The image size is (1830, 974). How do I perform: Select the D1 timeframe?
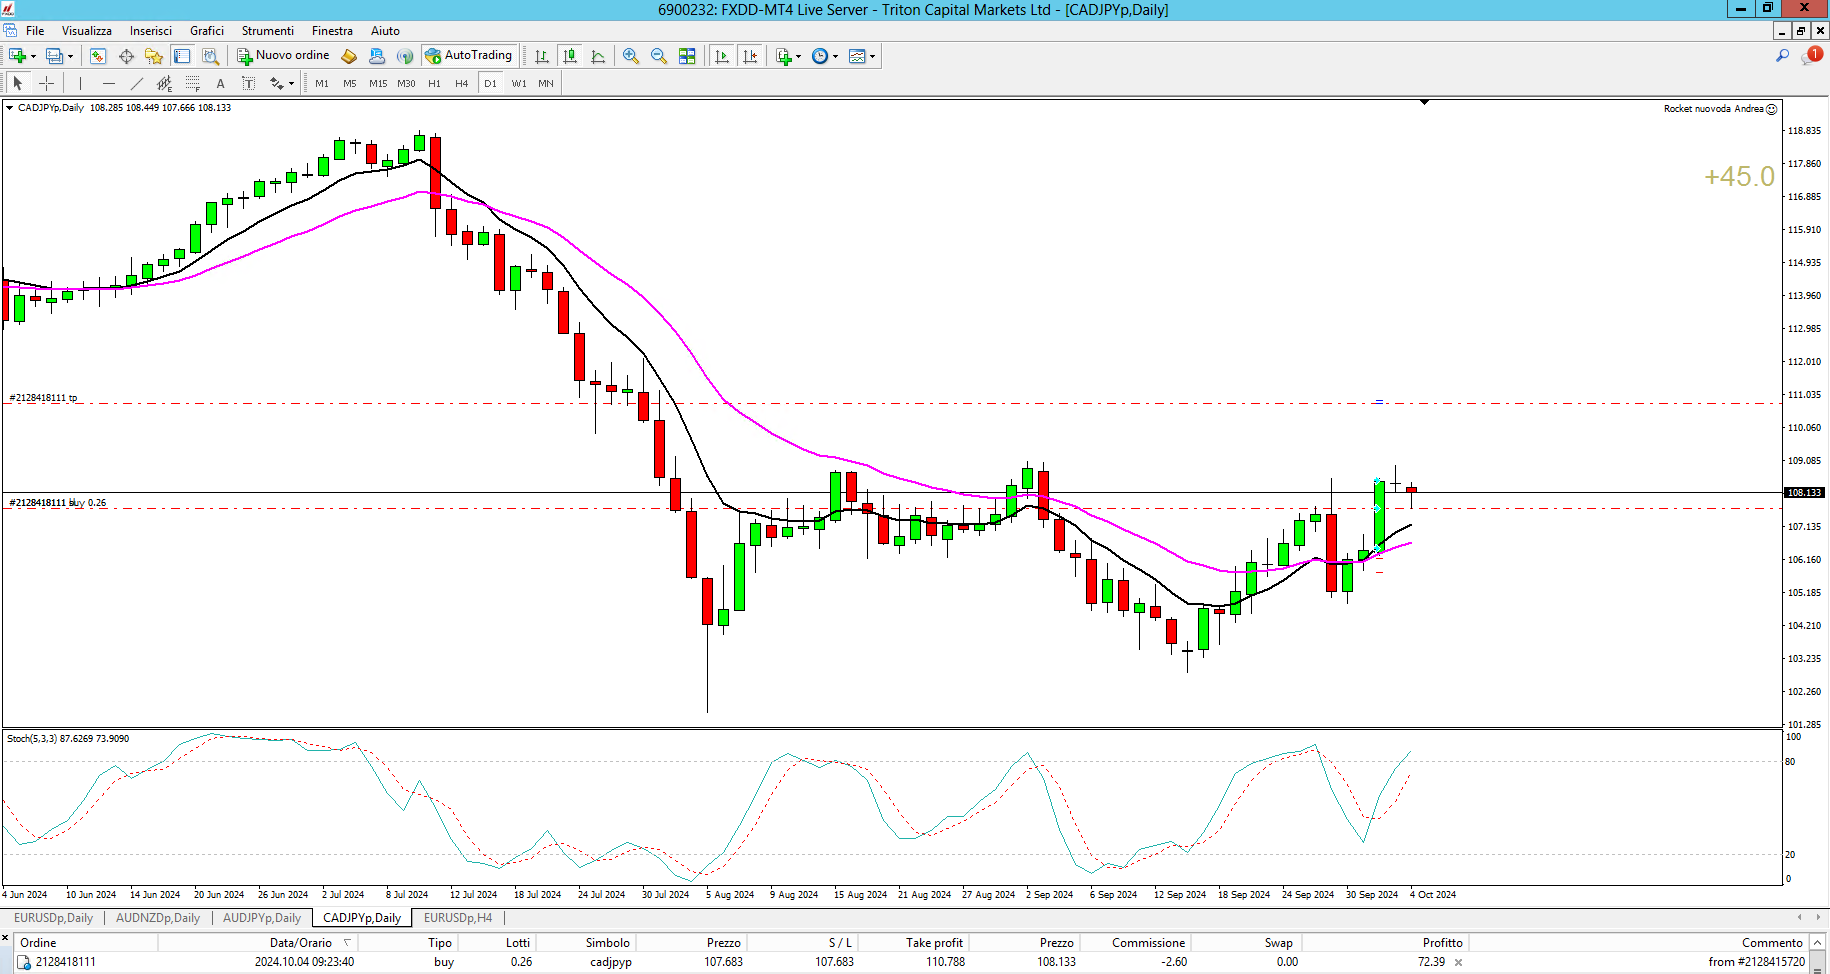click(490, 83)
